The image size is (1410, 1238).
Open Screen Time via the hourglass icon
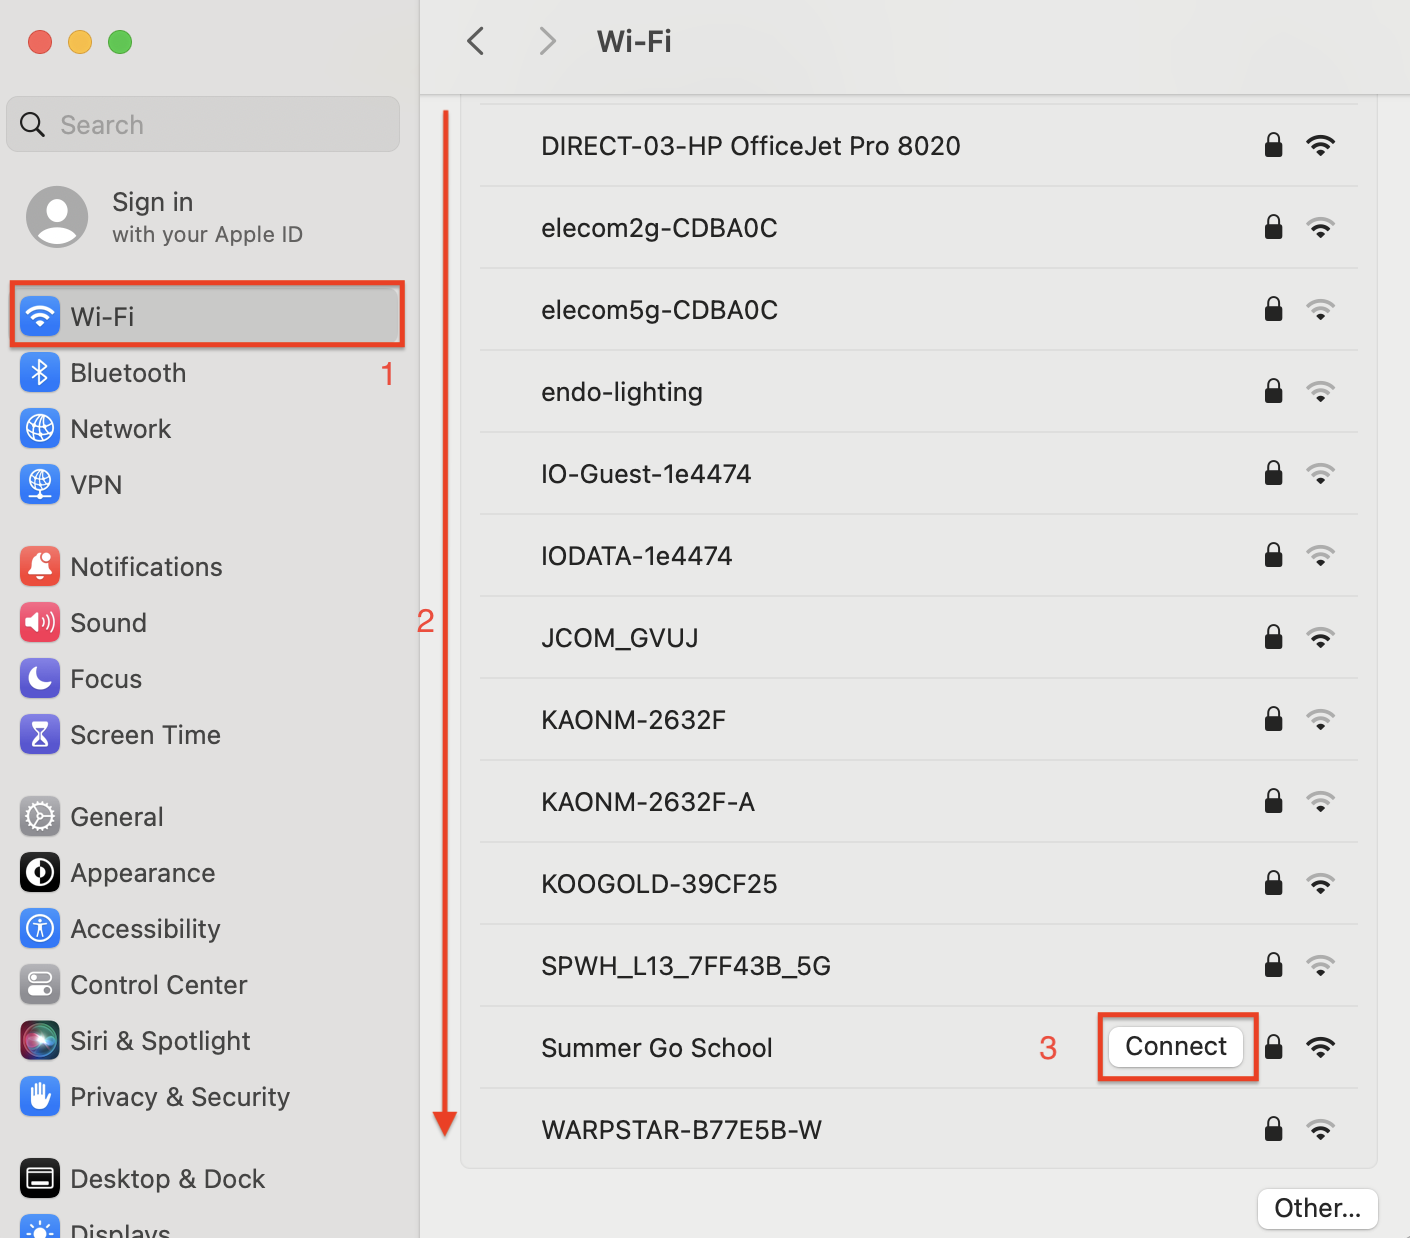coord(39,734)
